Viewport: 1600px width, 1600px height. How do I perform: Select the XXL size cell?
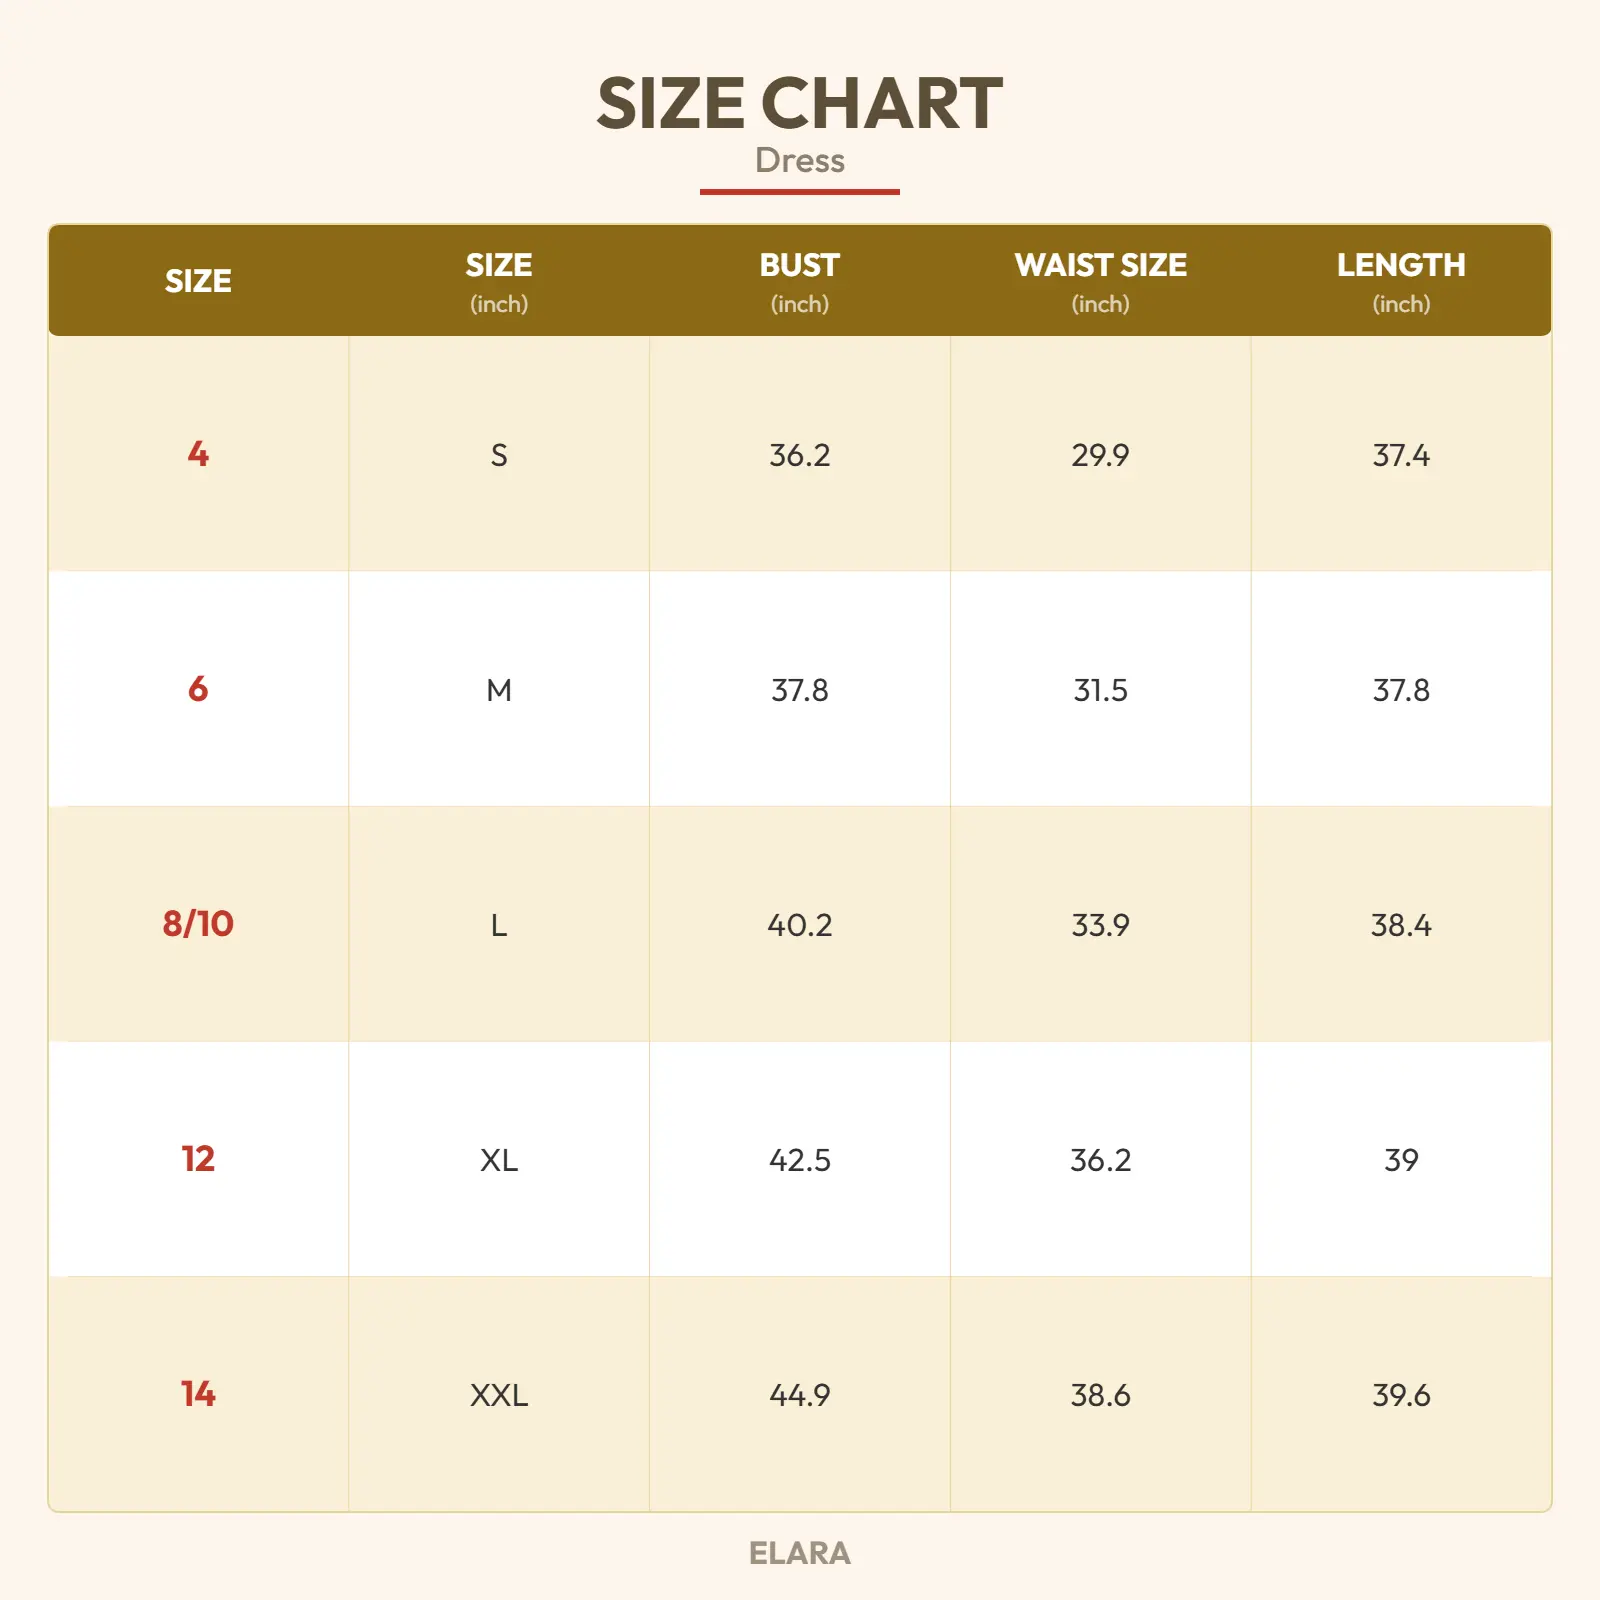(499, 1395)
